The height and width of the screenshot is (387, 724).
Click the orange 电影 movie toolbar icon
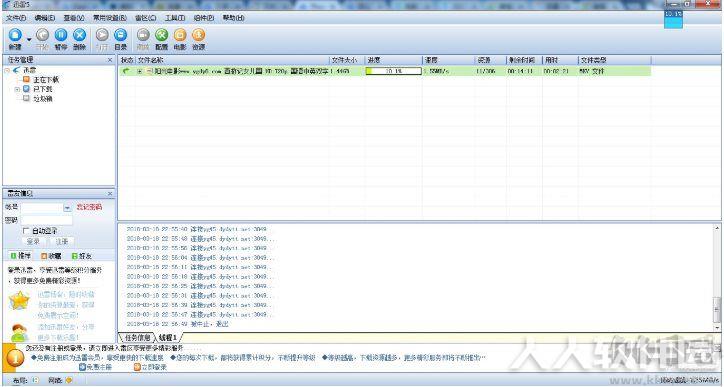coord(180,35)
